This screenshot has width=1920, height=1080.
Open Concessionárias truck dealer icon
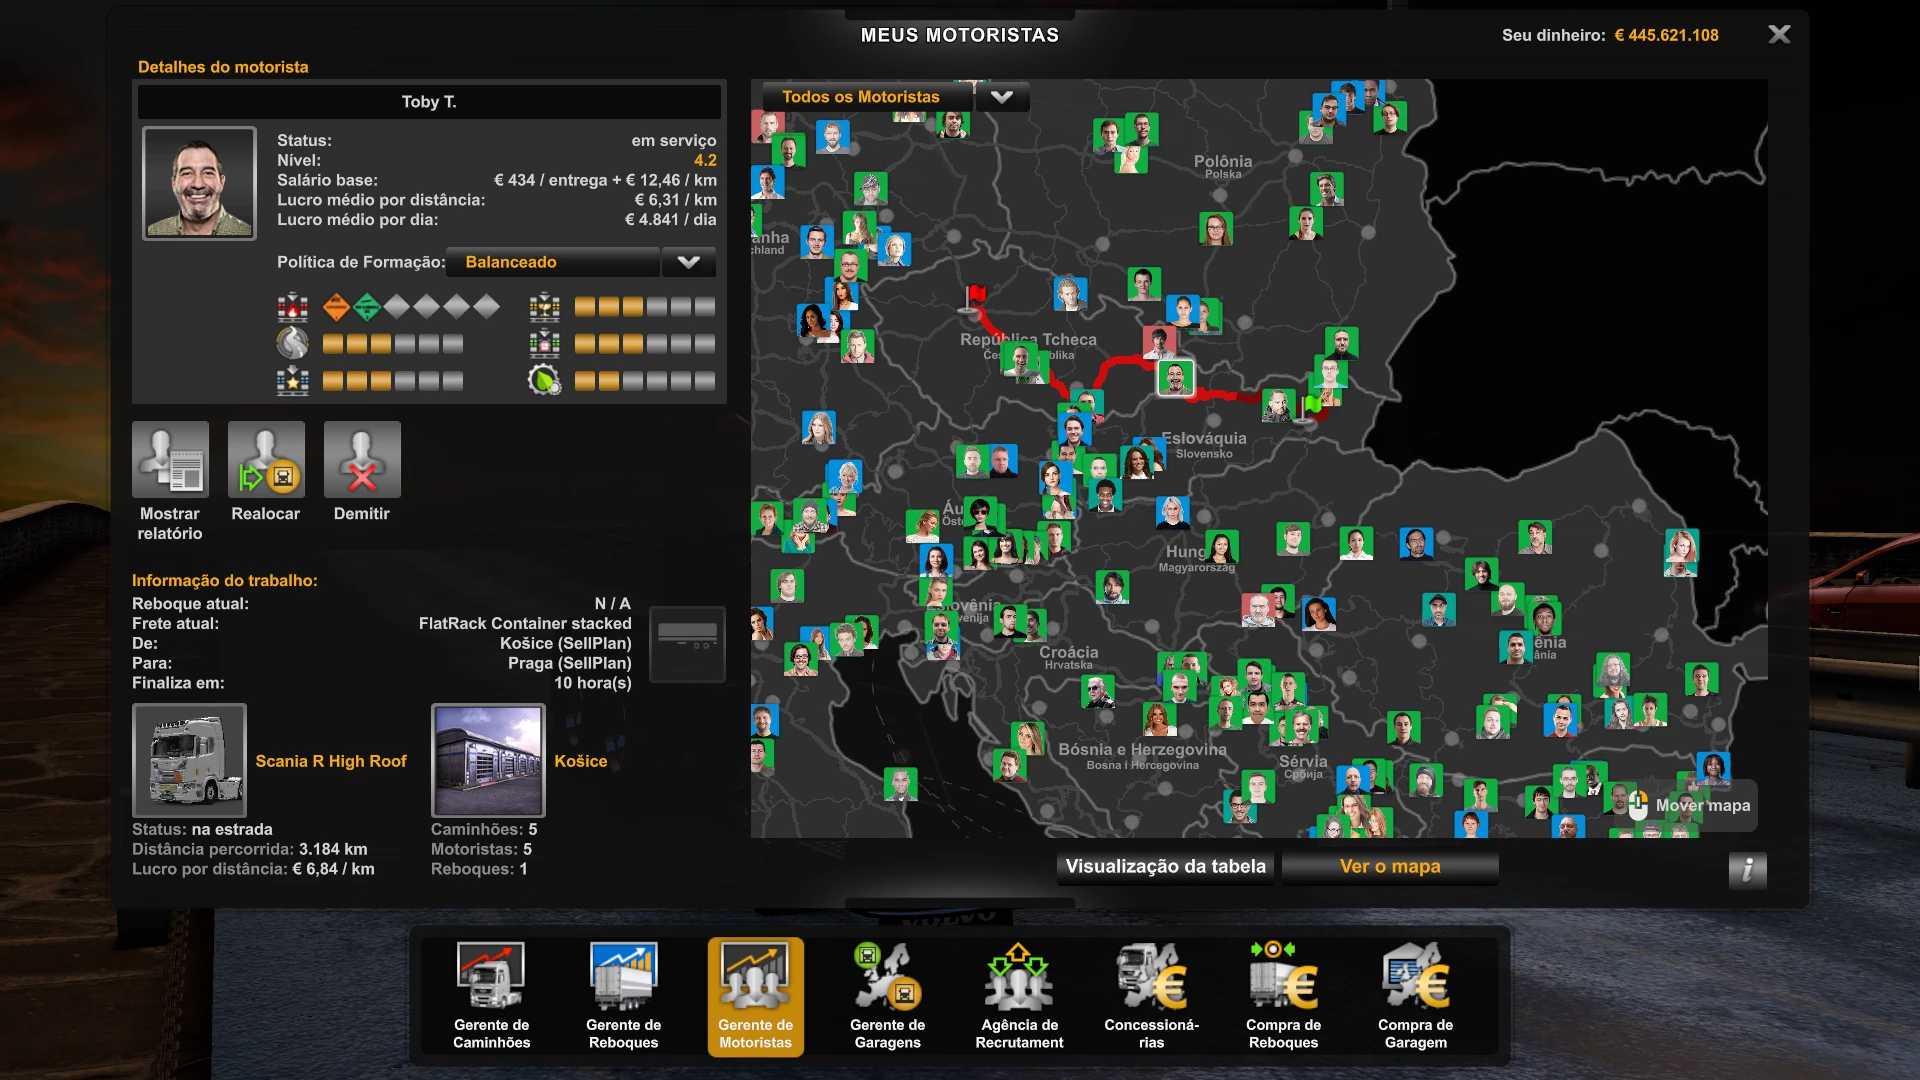click(x=1151, y=995)
